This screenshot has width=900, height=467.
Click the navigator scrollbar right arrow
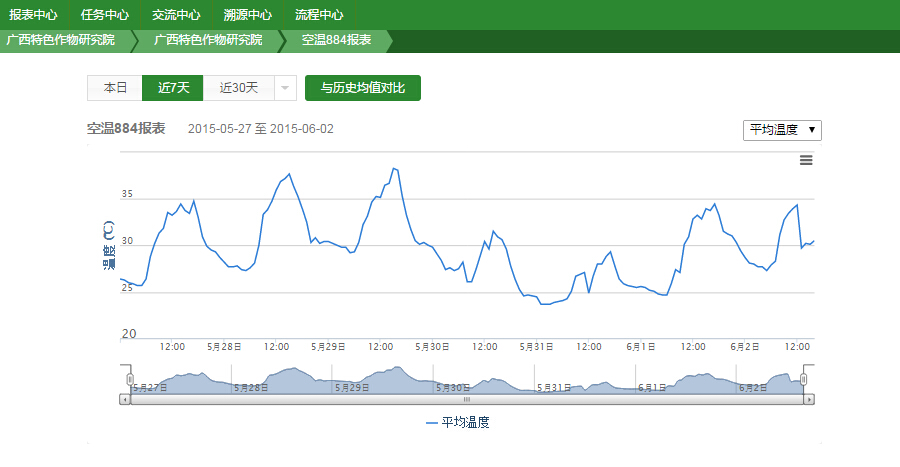[x=809, y=399]
